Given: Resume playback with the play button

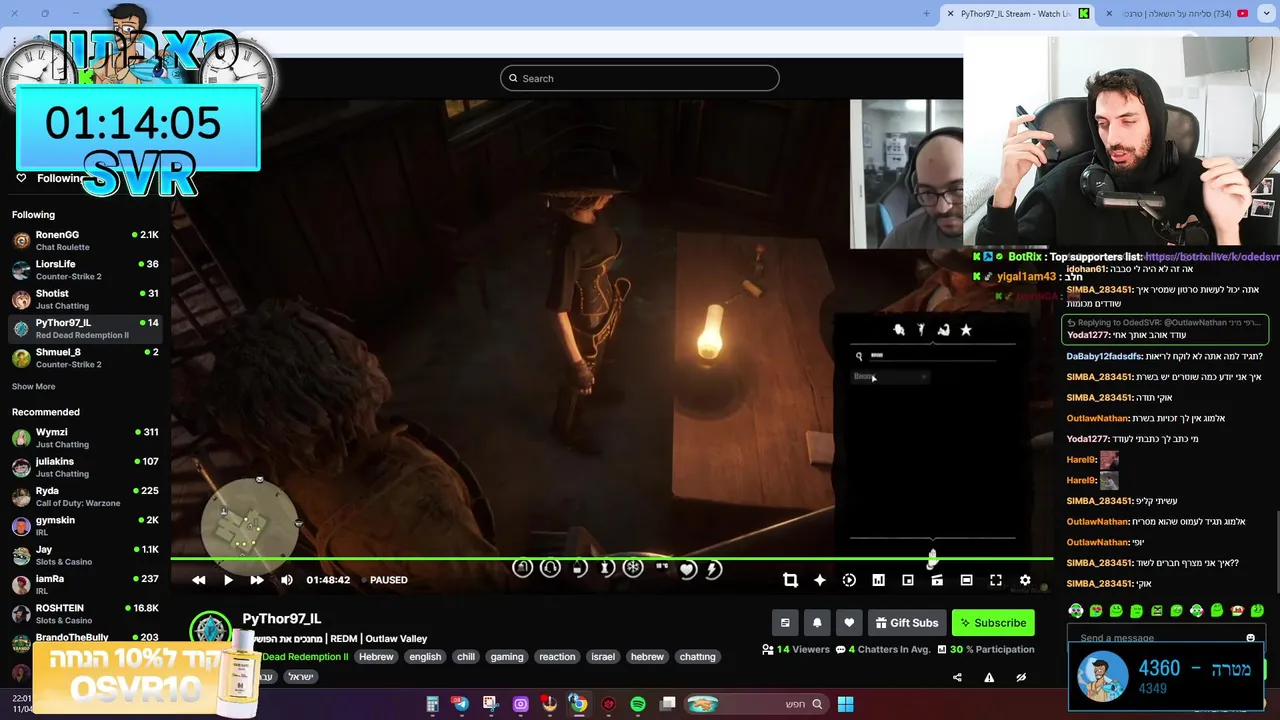Looking at the screenshot, I should [x=228, y=580].
